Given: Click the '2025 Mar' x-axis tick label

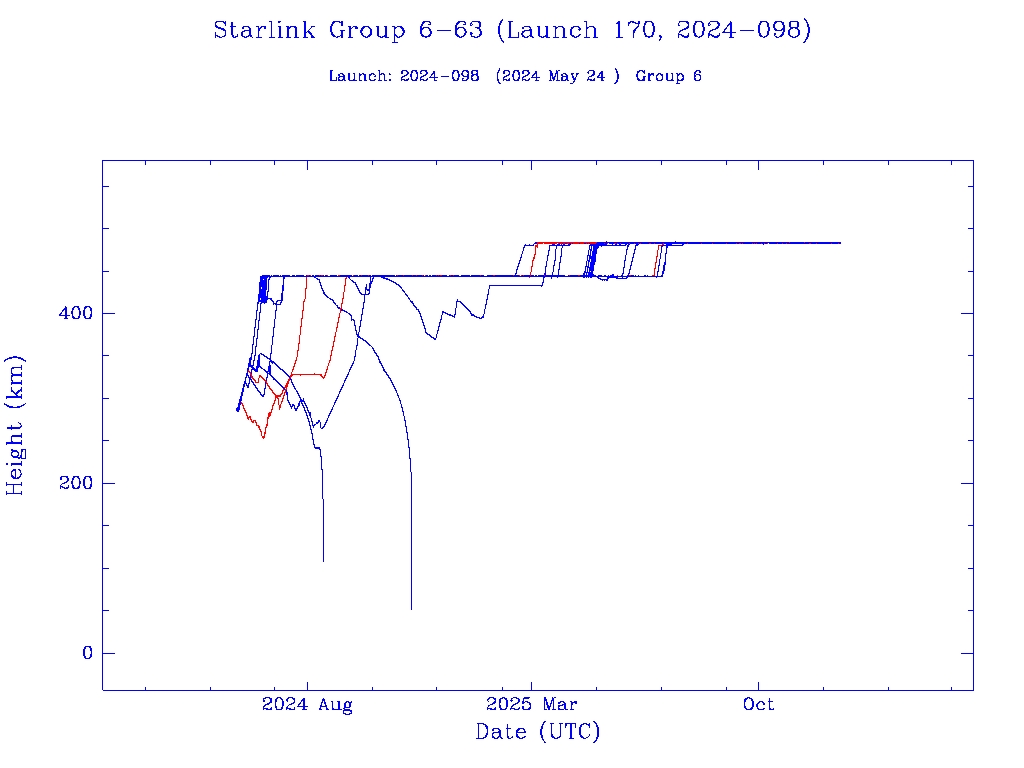Looking at the screenshot, I should point(532,705).
